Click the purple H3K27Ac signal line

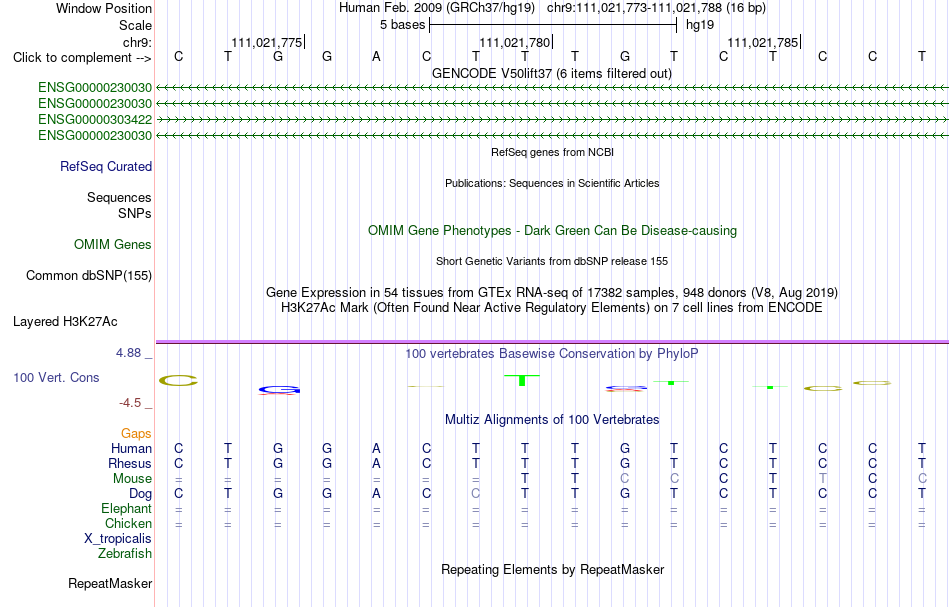pyautogui.click(x=552, y=342)
